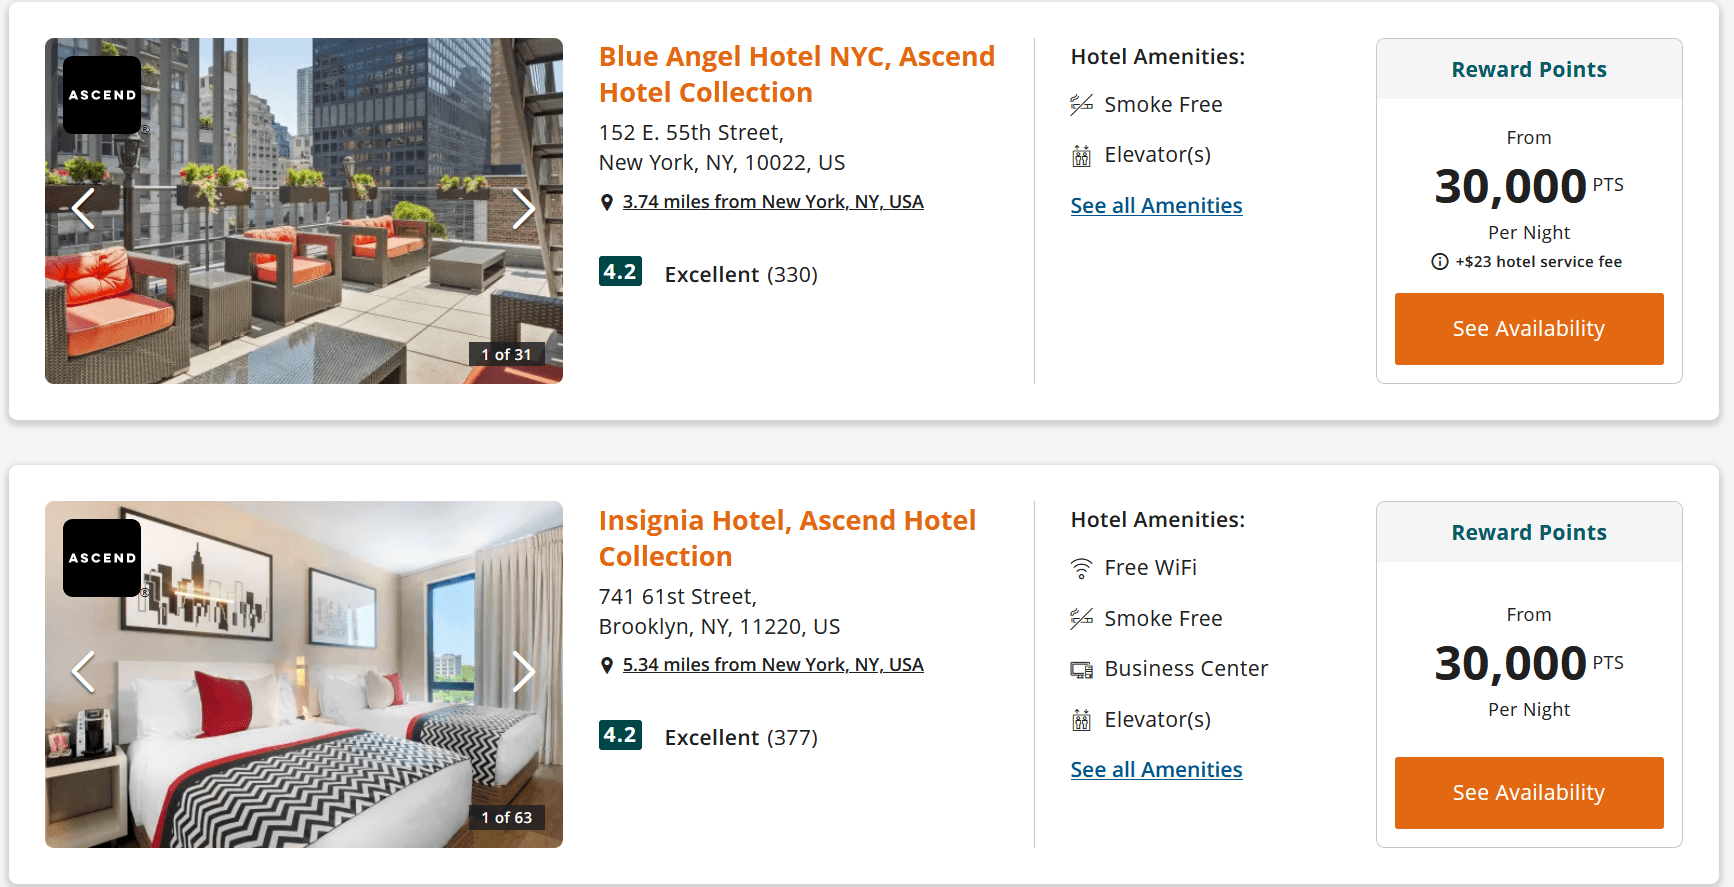Expand See all Amenities for Insignia Hotel
The image size is (1734, 887).
pos(1156,770)
